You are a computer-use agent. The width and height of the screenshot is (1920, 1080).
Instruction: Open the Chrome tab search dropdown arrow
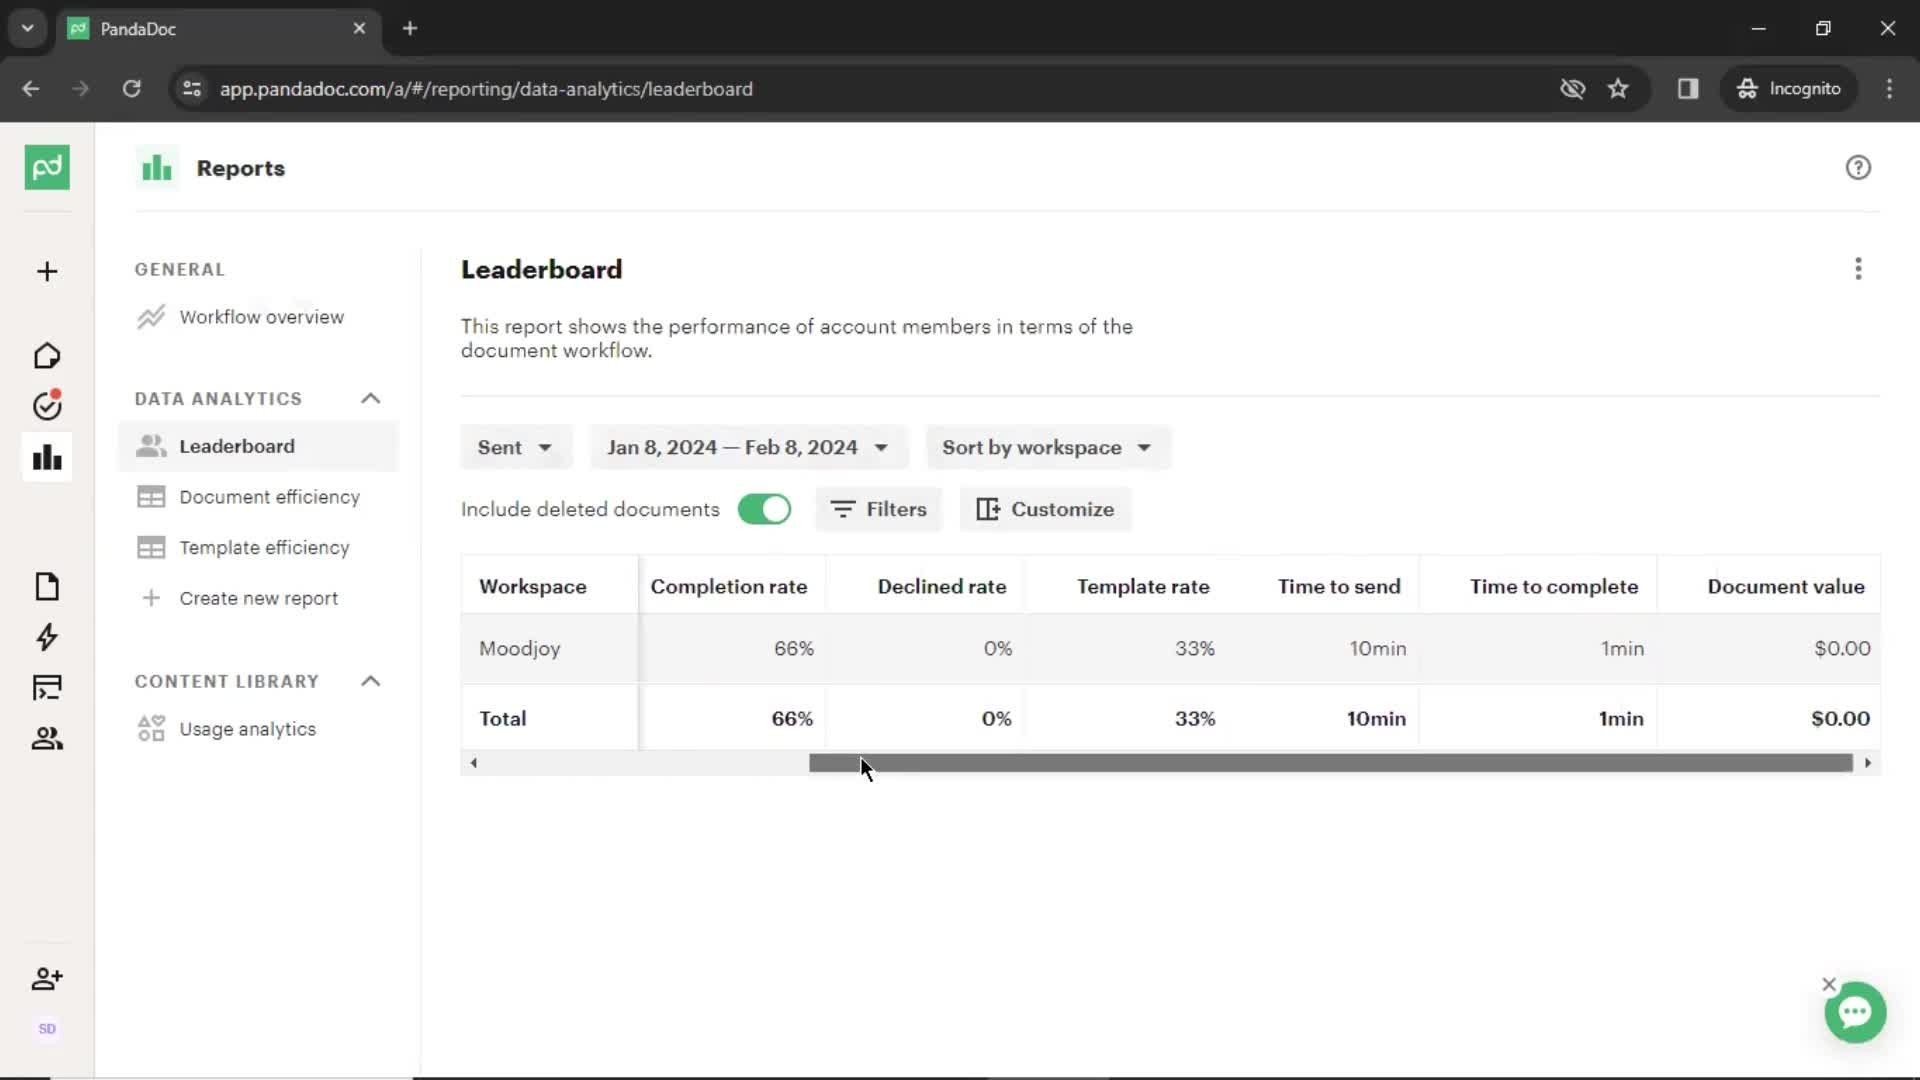(x=28, y=28)
